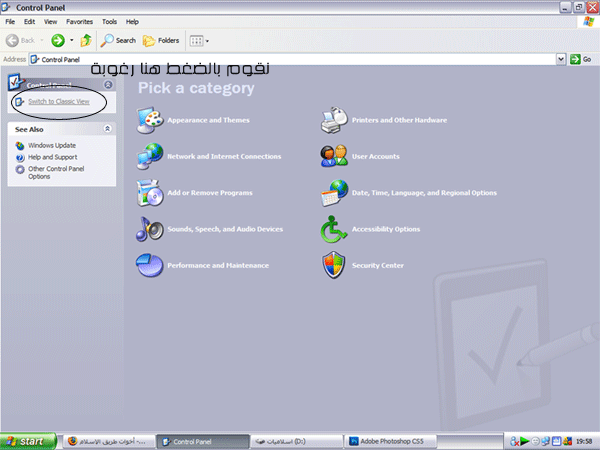Click Appearance and Themes category link
Screen dimensions: 600x450
click(209, 120)
